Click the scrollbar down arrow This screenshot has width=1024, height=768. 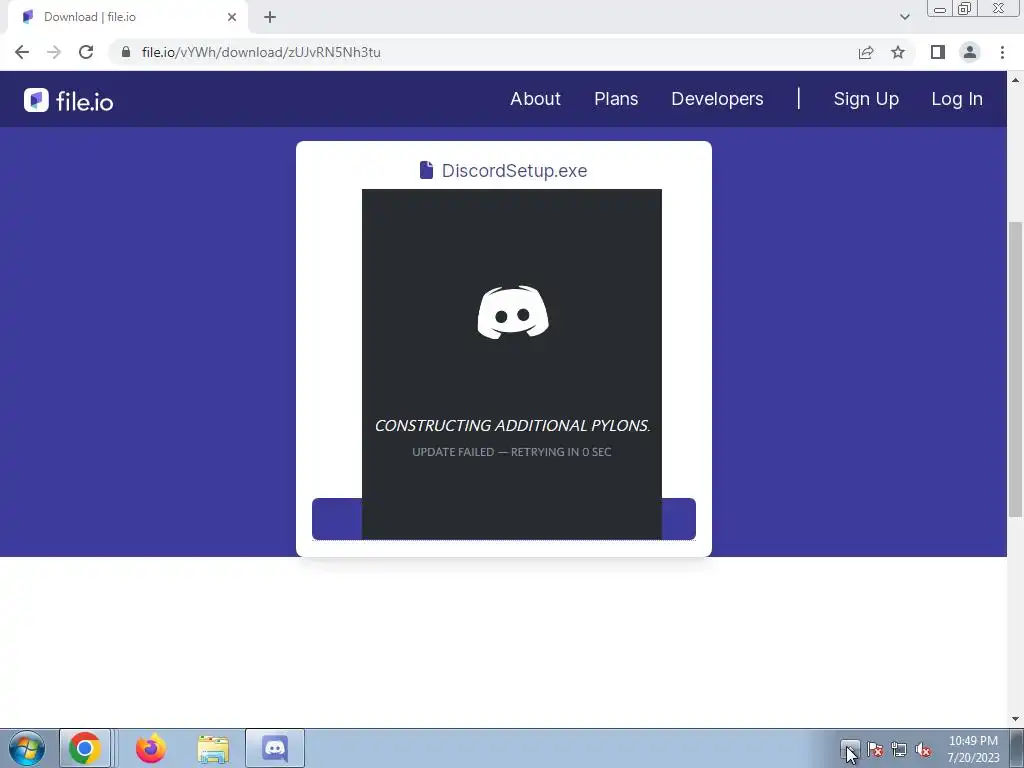(1015, 719)
